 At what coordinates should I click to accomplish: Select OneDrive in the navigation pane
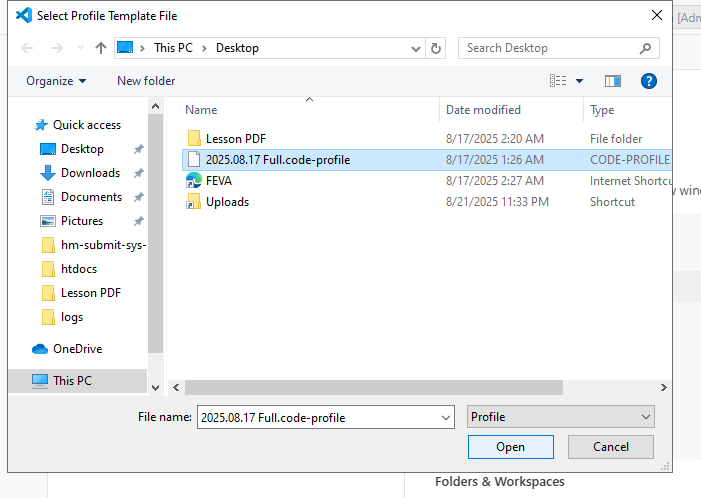tap(77, 349)
